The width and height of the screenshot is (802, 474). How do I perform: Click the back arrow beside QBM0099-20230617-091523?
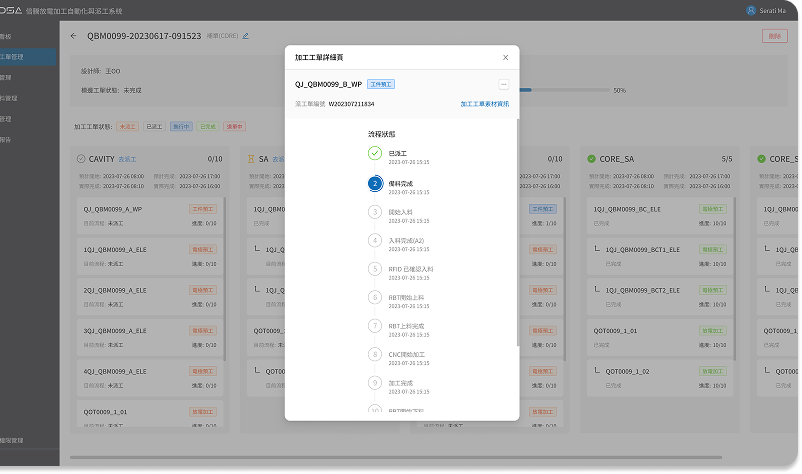click(x=73, y=36)
